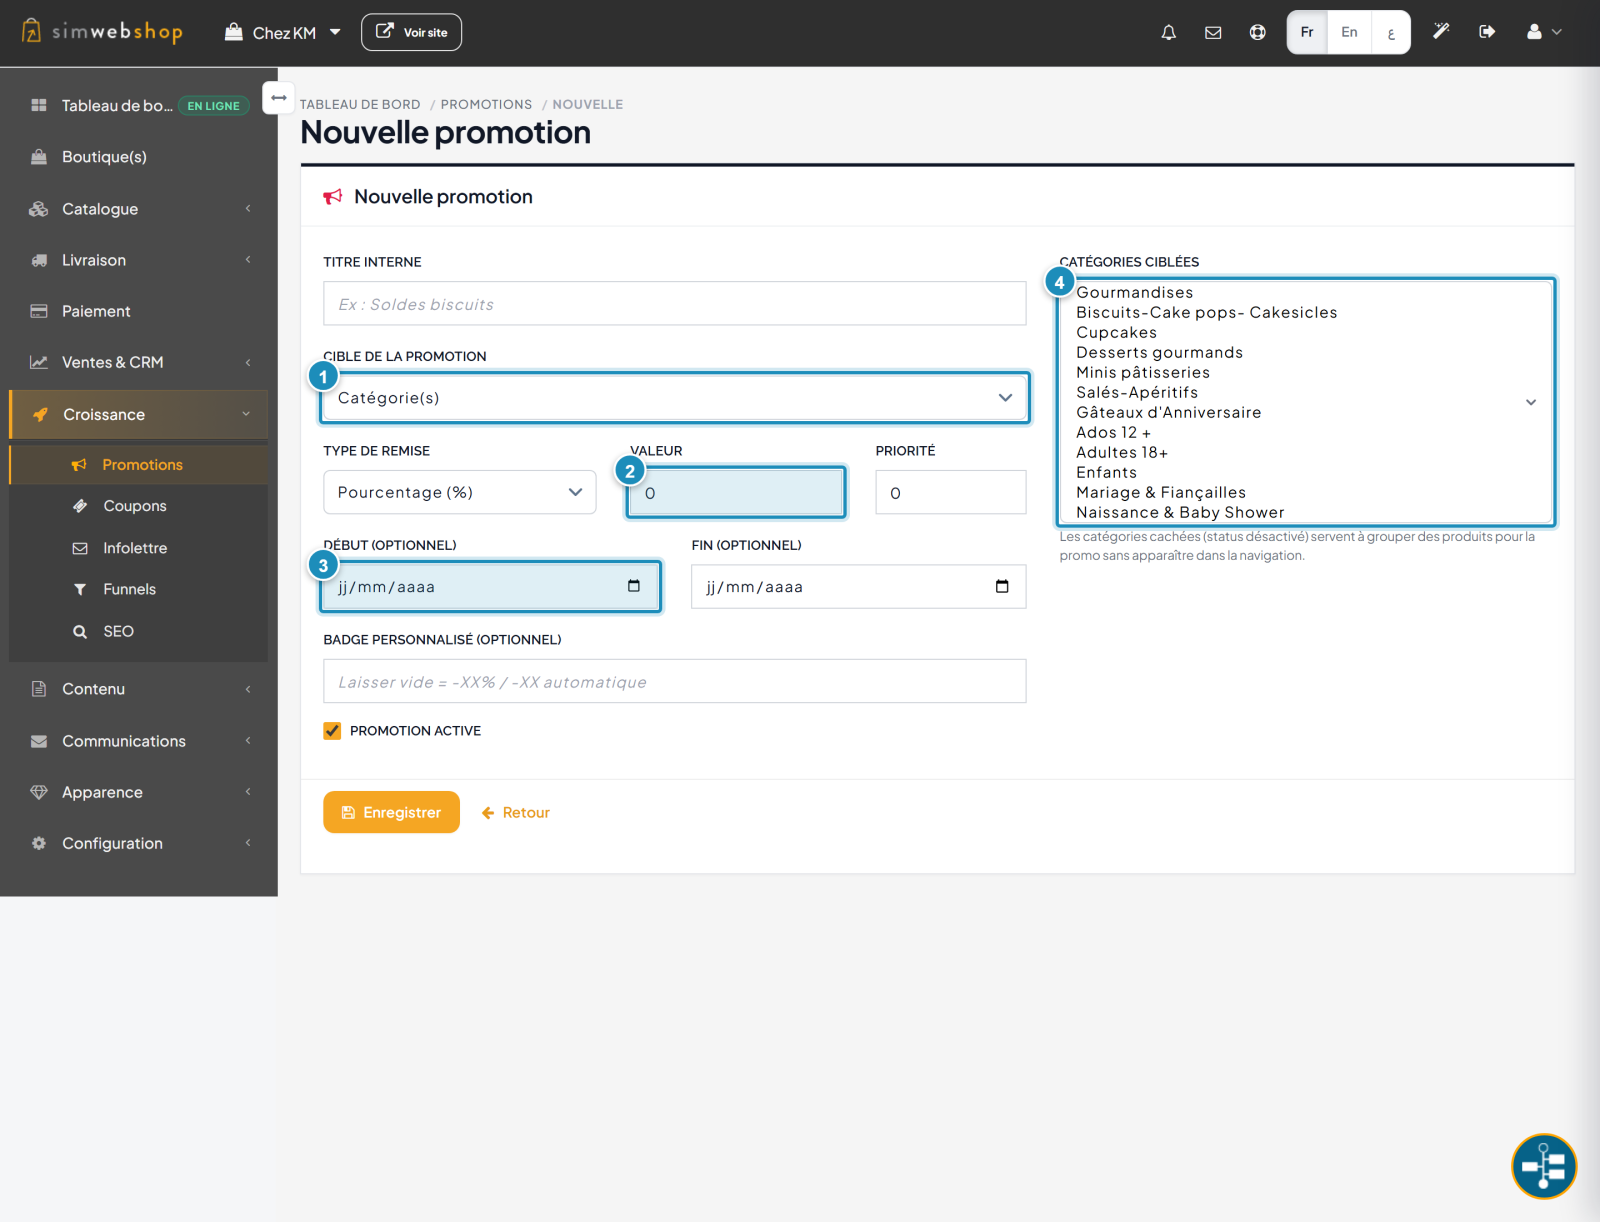Click the Titre interne input field
The width and height of the screenshot is (1600, 1222).
point(675,304)
